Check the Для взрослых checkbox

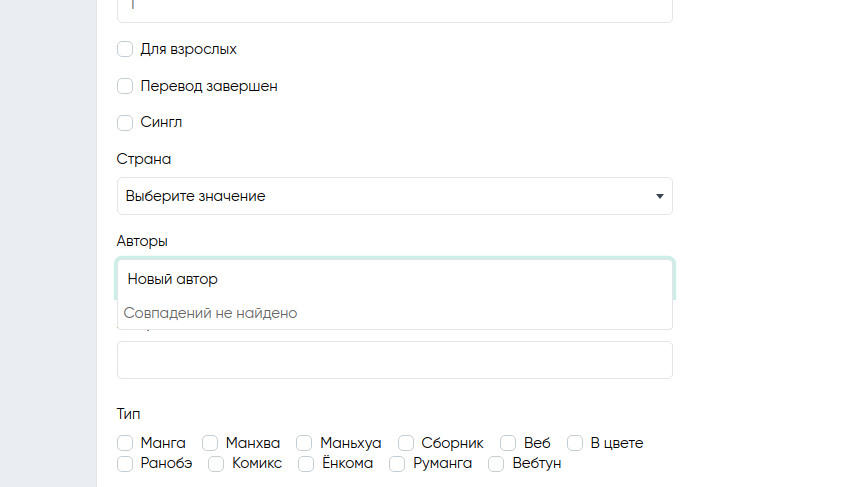coord(125,49)
